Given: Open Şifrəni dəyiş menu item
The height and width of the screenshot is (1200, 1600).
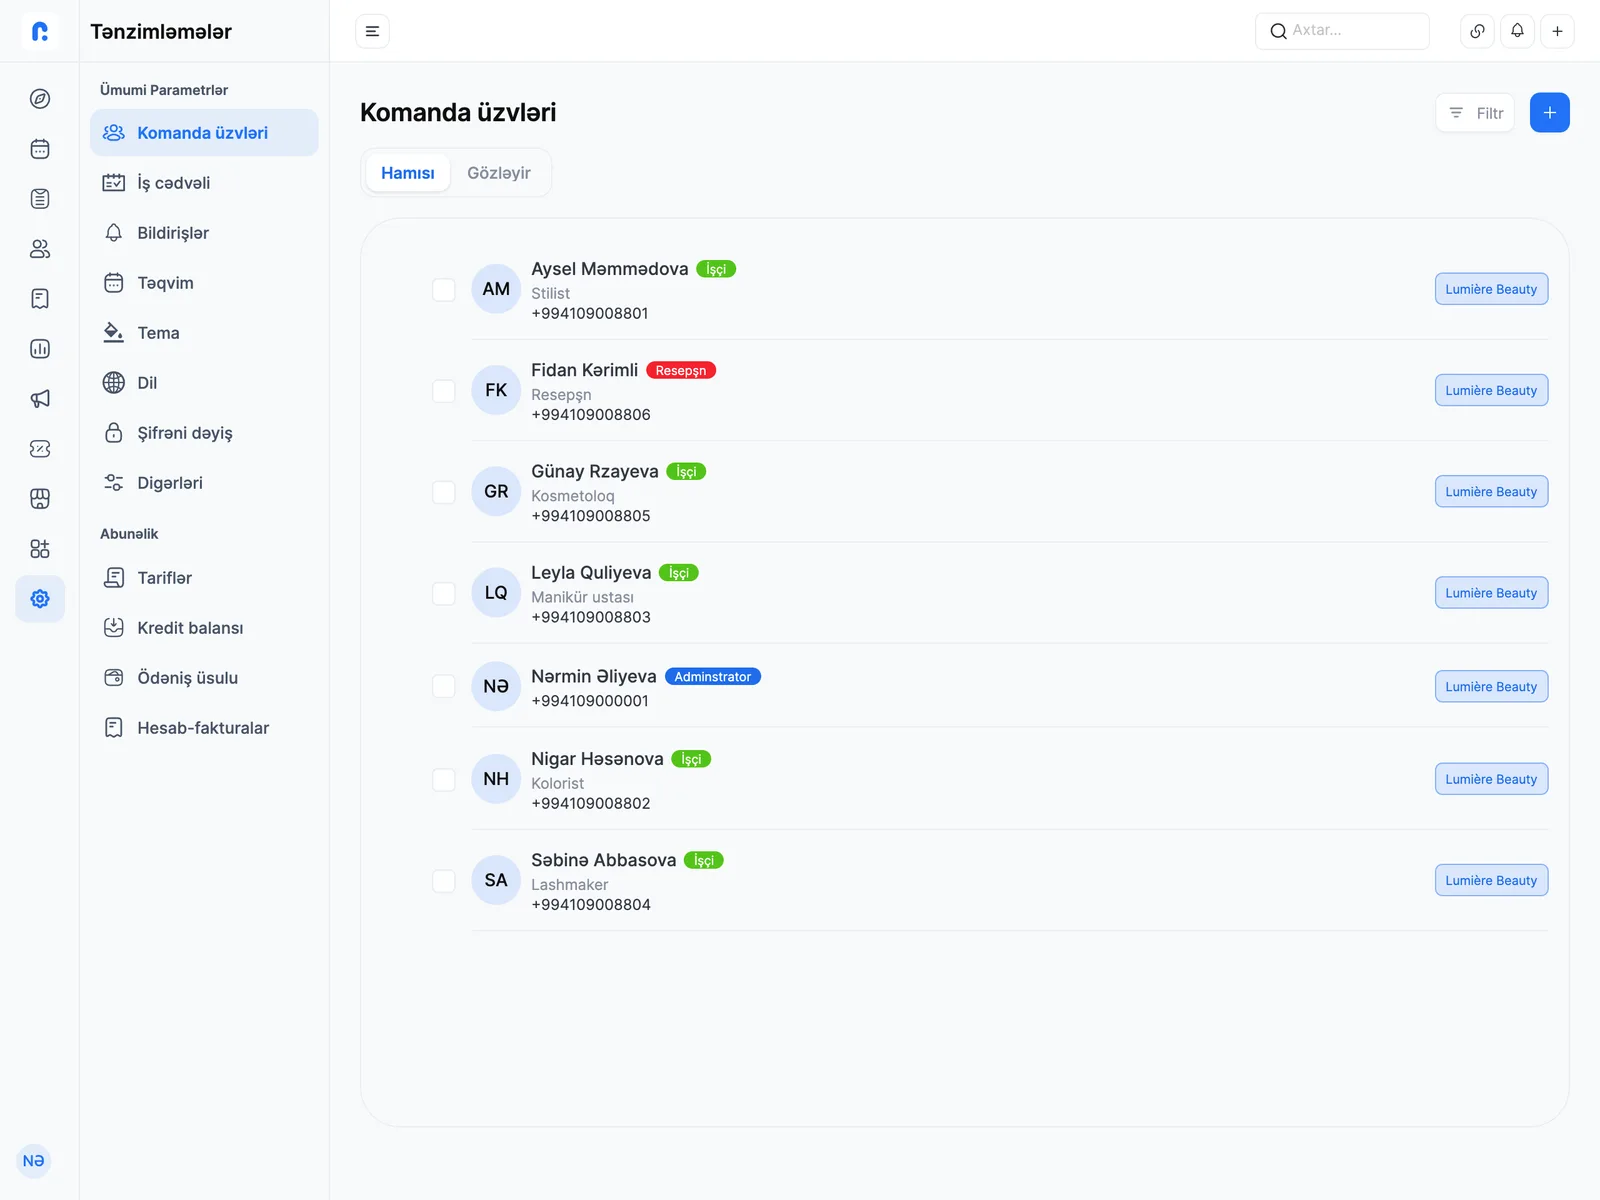Looking at the screenshot, I should coord(204,433).
